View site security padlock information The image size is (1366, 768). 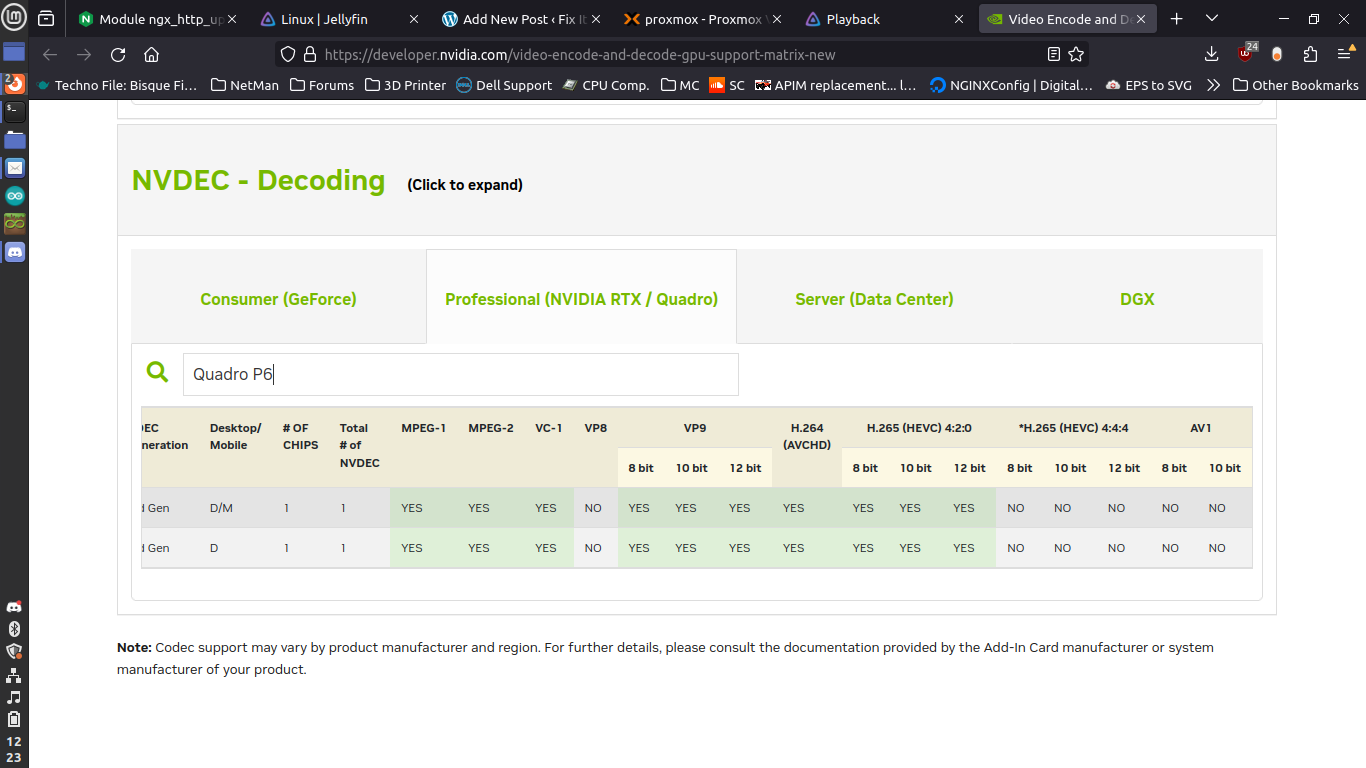(310, 55)
